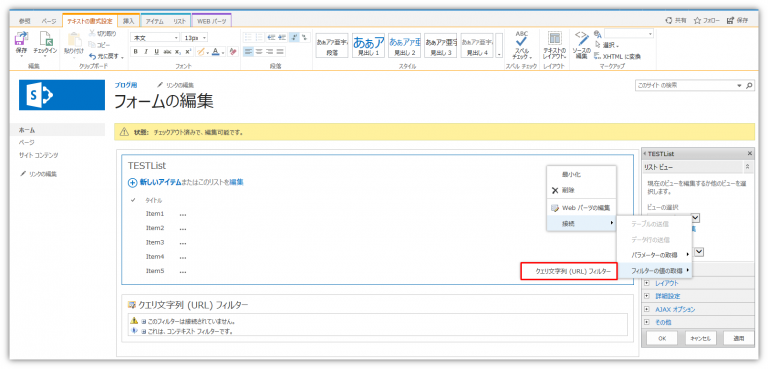Viewport: 768px width, 369px height.
Task: Switch to the Item (アイテム) tab
Action: pyautogui.click(x=154, y=21)
